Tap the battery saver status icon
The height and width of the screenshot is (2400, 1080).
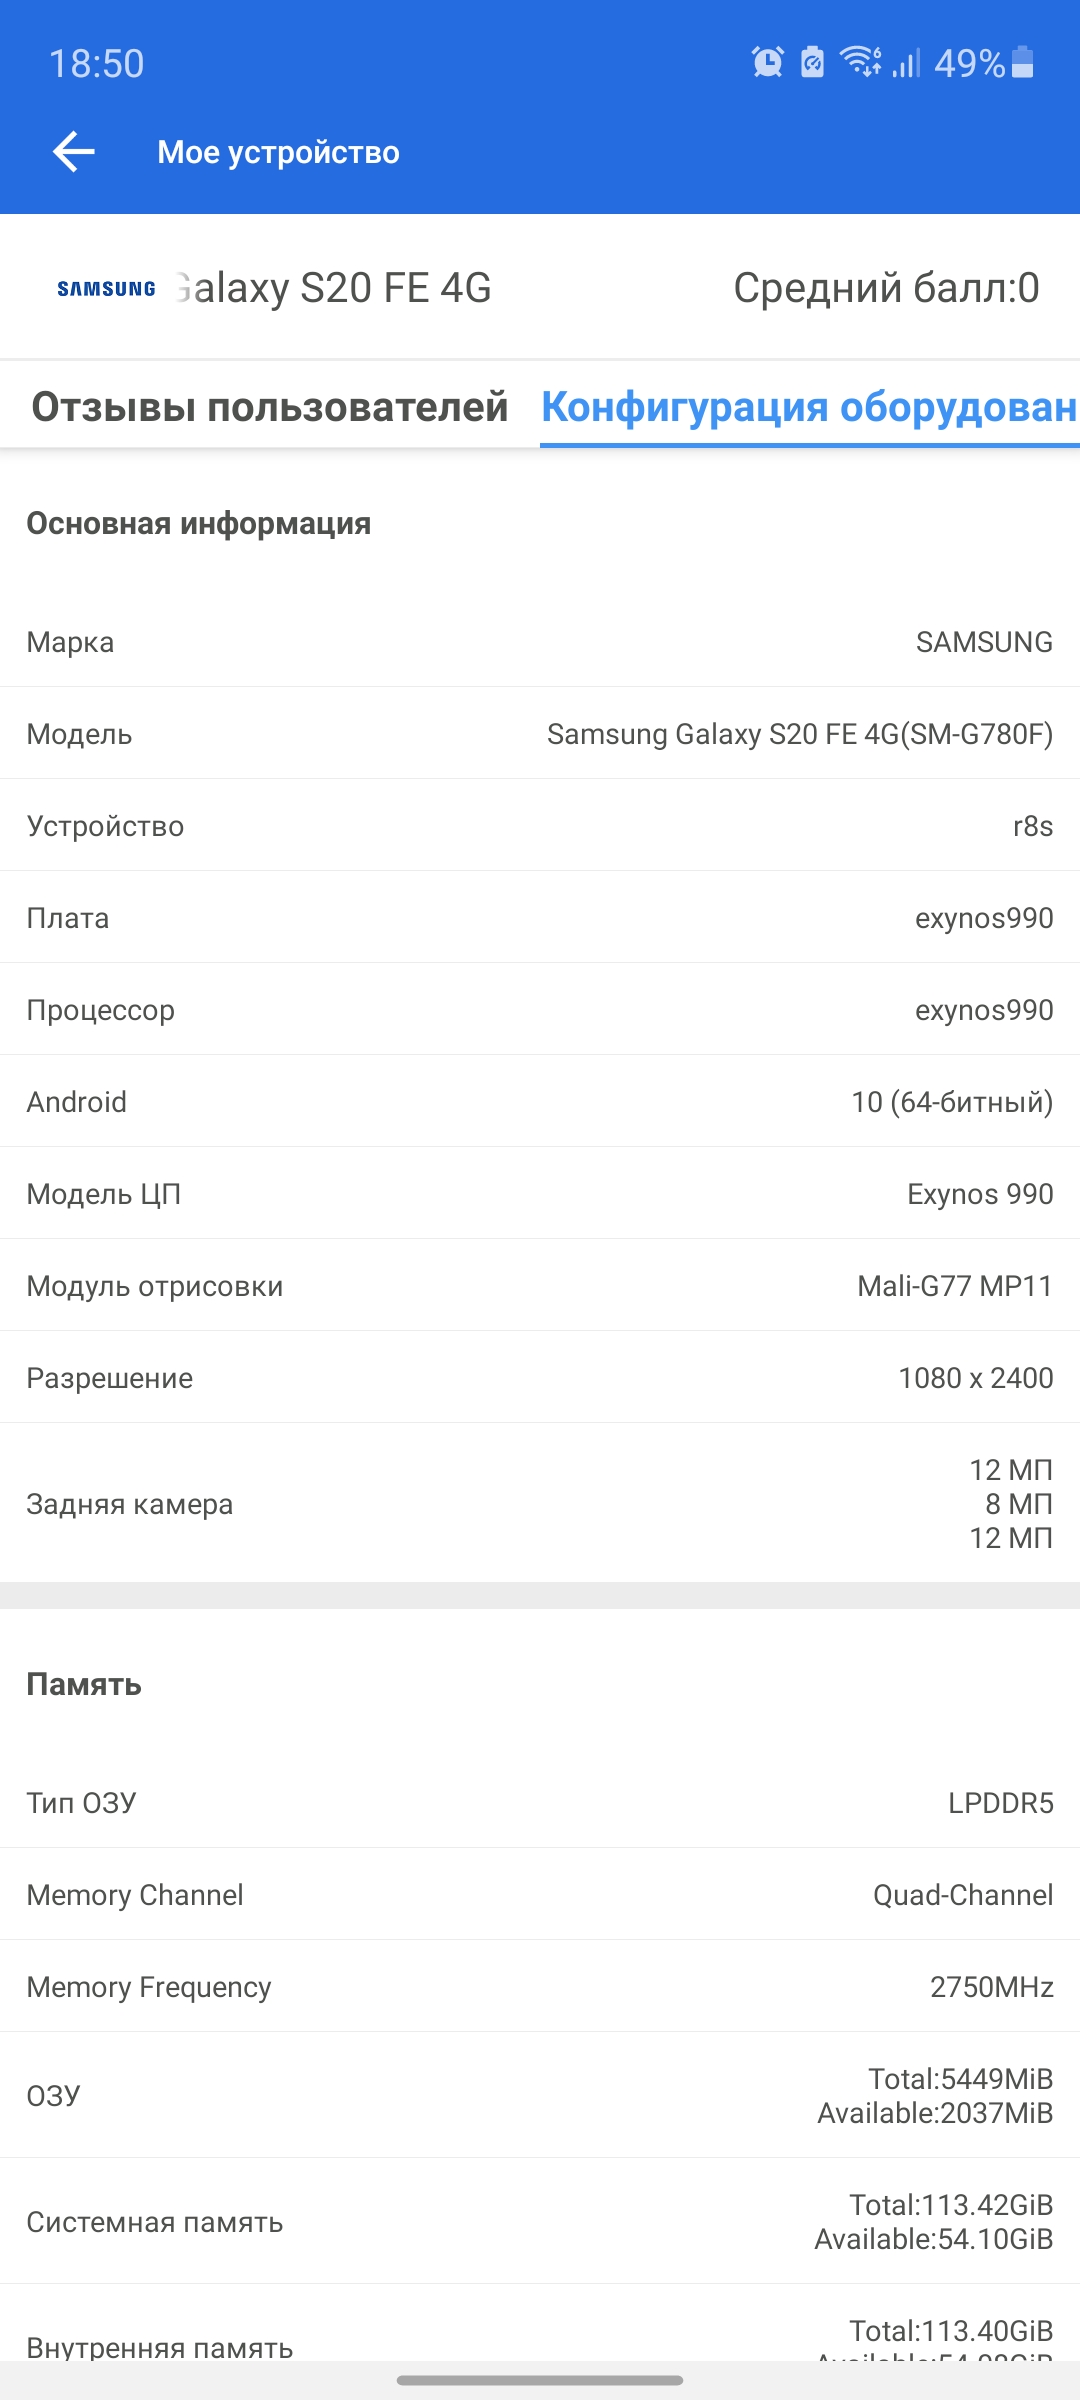(x=813, y=63)
